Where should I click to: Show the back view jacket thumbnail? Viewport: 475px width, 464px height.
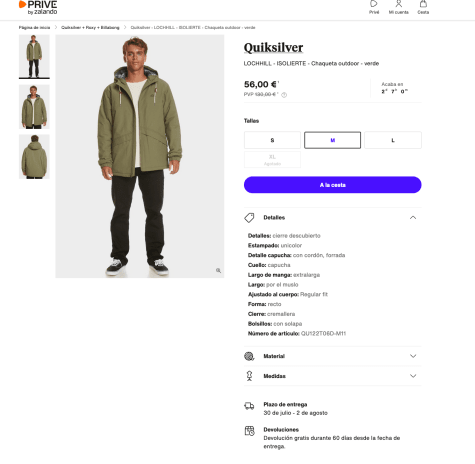[x=34, y=157]
